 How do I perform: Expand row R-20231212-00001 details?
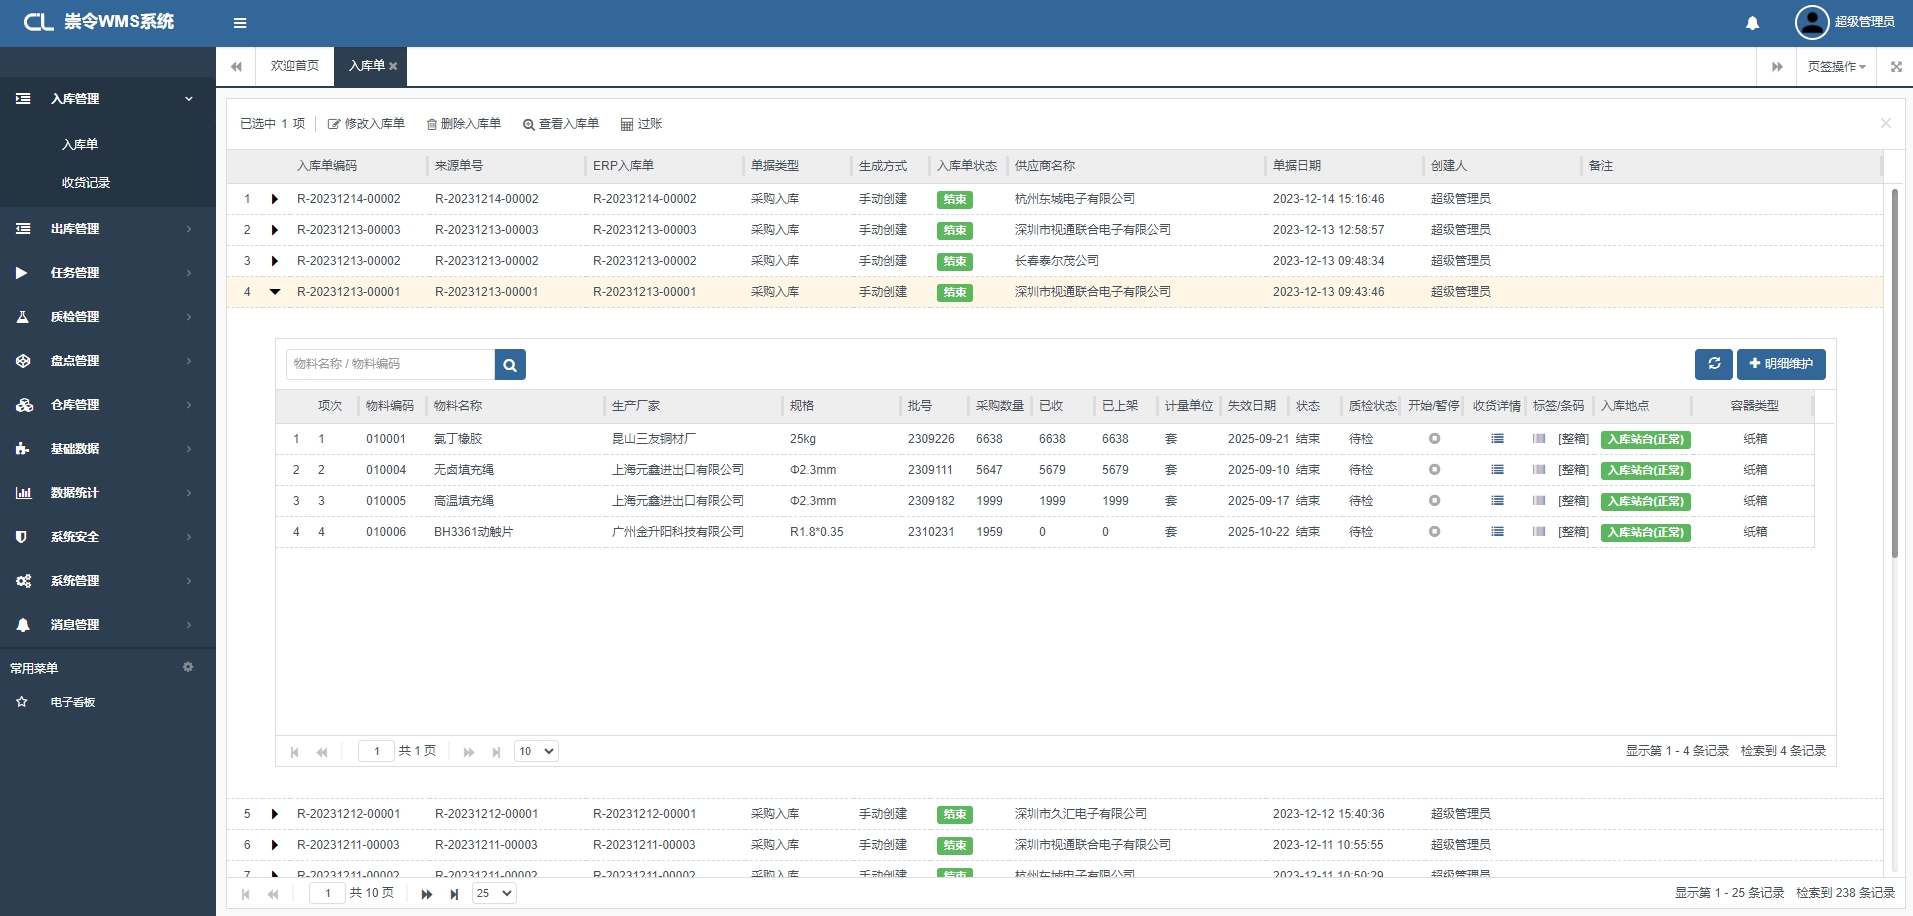(x=275, y=814)
